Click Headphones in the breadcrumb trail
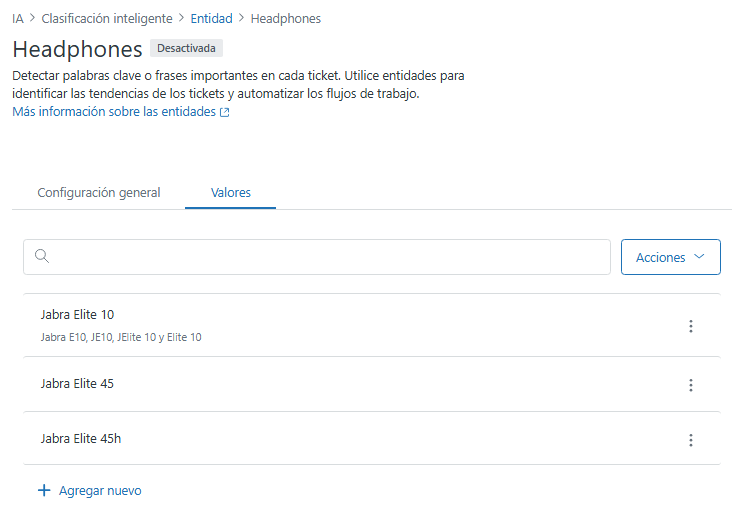Viewport: 735px width, 522px height. click(285, 19)
